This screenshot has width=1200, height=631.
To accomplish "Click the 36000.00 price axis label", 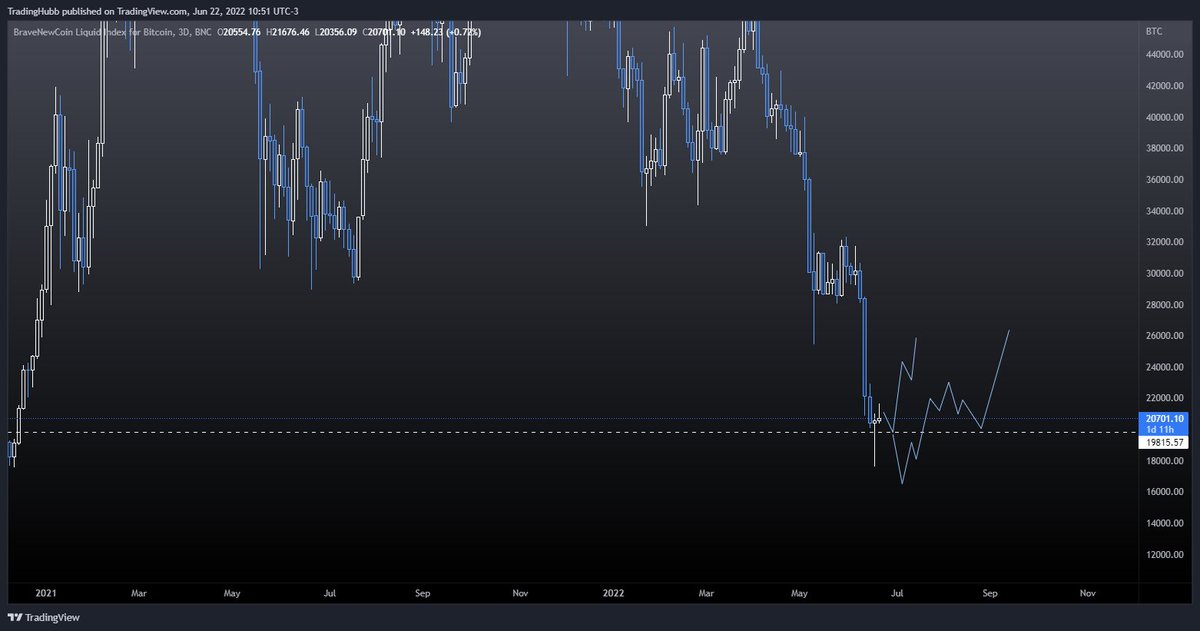I will (1165, 180).
